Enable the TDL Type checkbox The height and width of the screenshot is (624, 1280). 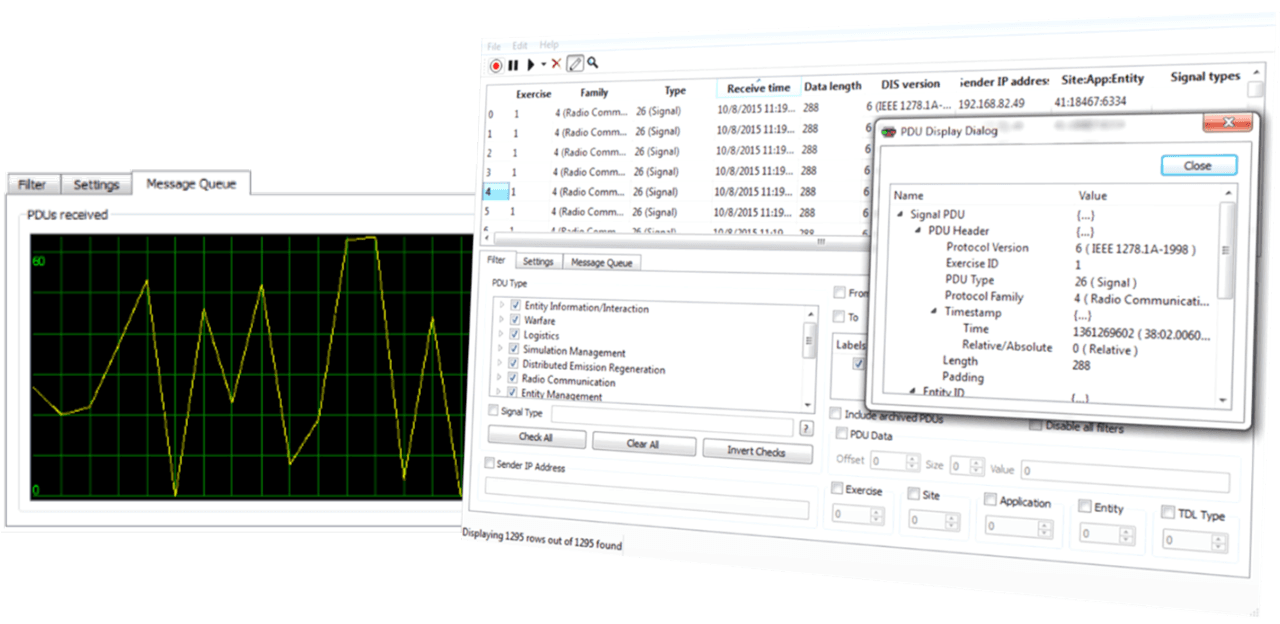tap(1168, 512)
